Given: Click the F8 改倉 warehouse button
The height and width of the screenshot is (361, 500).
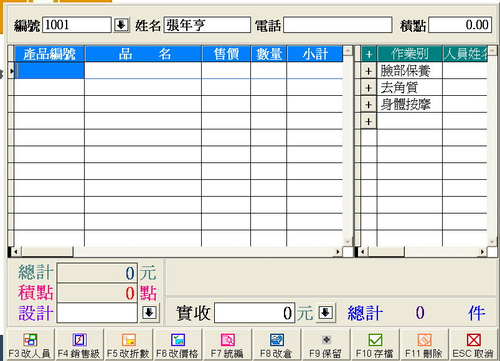Looking at the screenshot, I should [x=276, y=345].
